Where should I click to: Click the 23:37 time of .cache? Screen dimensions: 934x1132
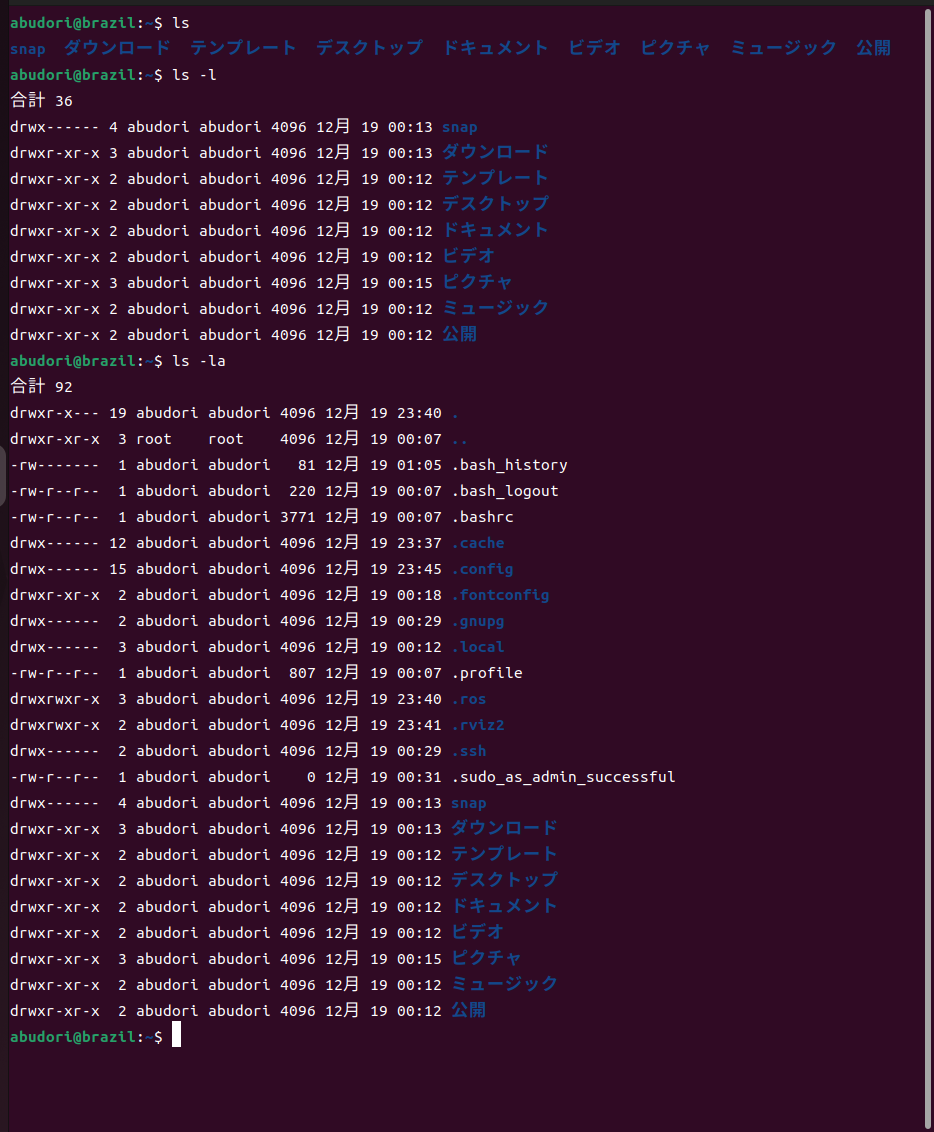click(x=419, y=543)
